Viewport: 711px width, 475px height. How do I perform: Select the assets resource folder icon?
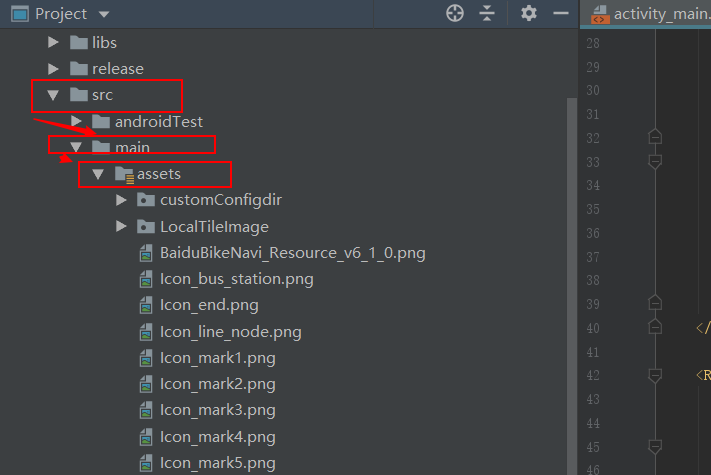[x=124, y=174]
